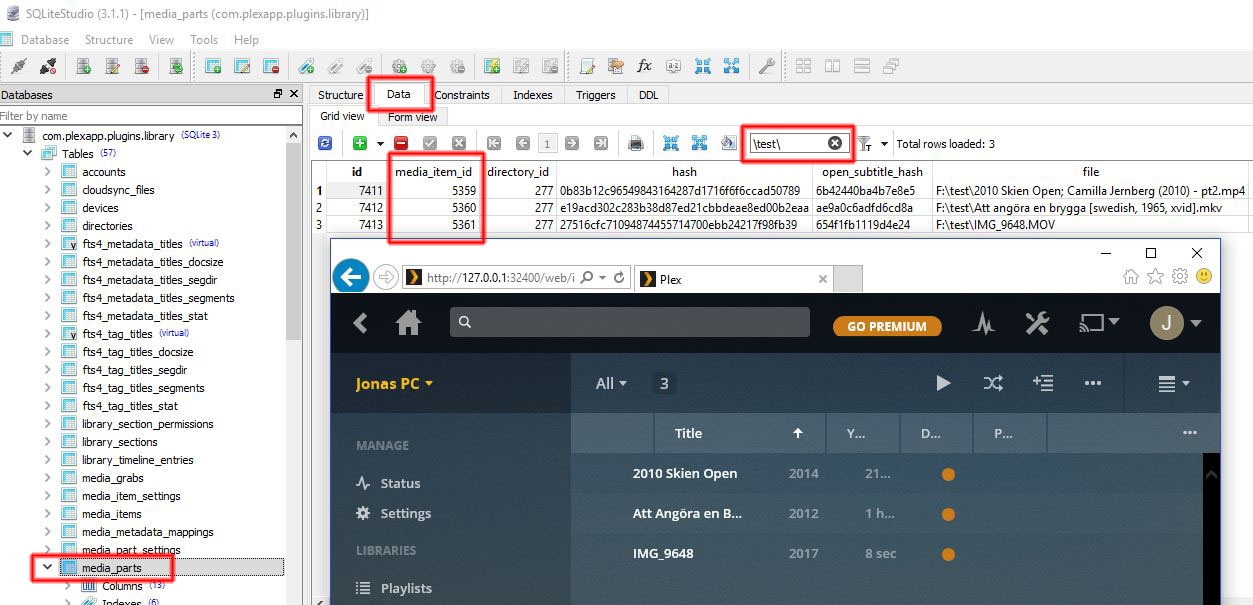Screen dimensions: 1253x605
Task: Click Disconnect from database icon
Action: (48, 67)
